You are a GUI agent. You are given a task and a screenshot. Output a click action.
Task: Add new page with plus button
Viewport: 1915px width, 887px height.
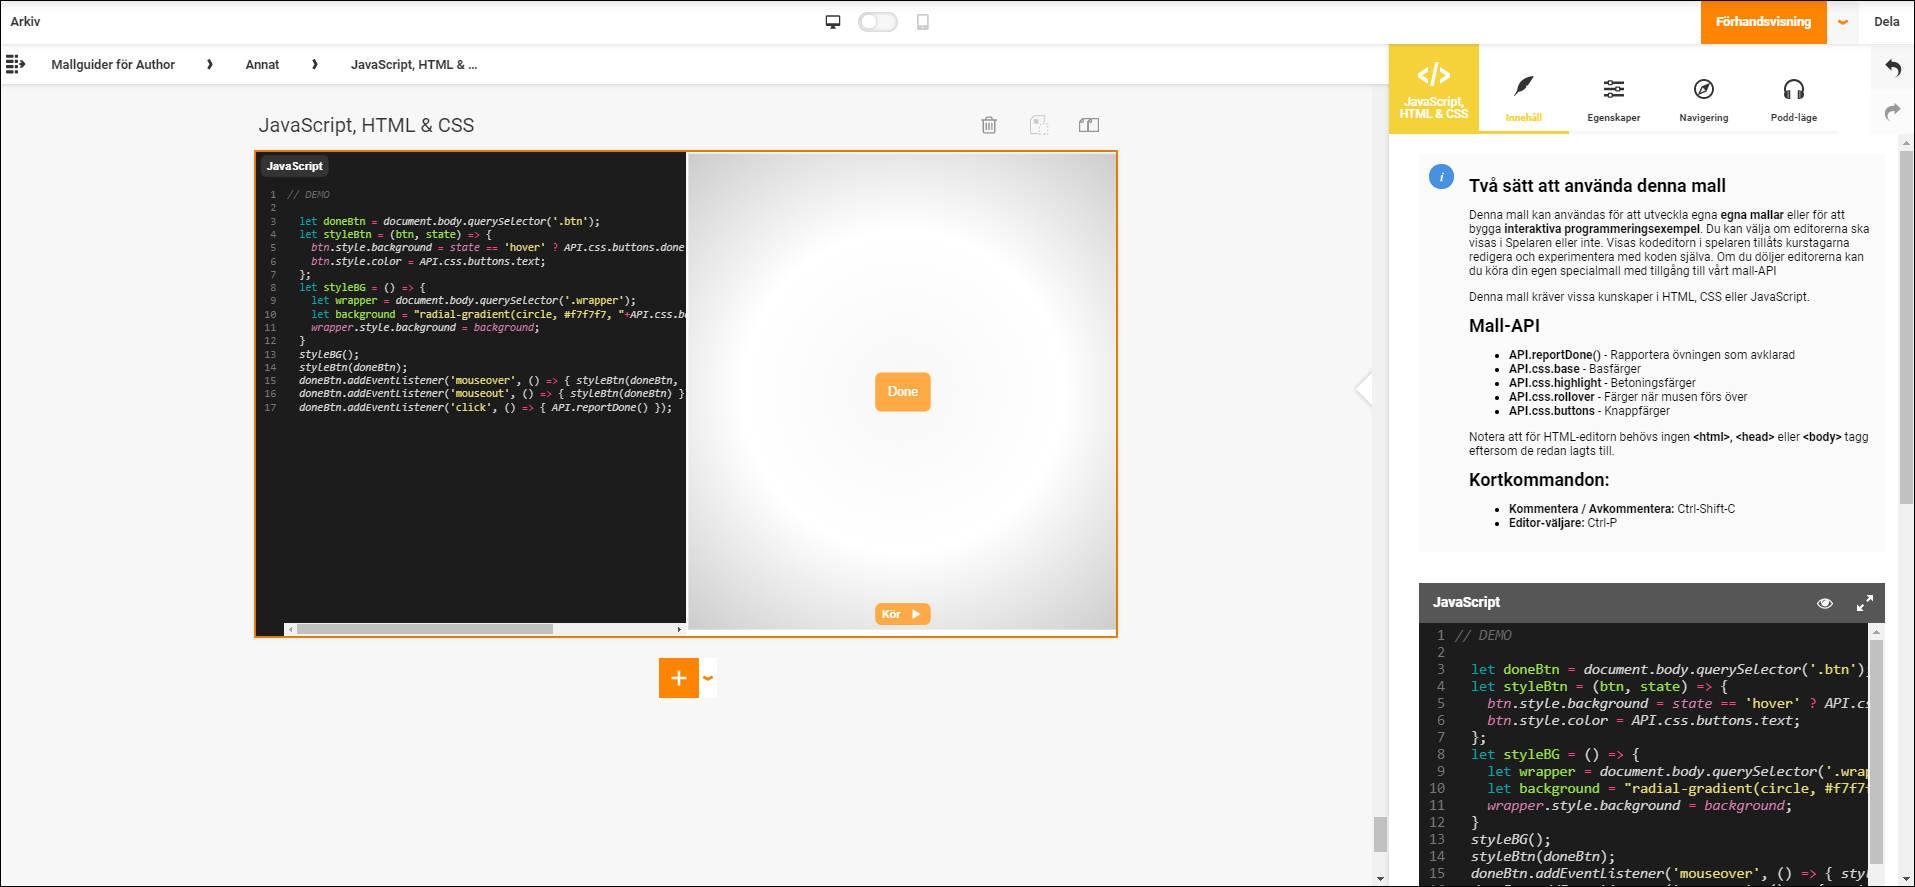tap(678, 678)
